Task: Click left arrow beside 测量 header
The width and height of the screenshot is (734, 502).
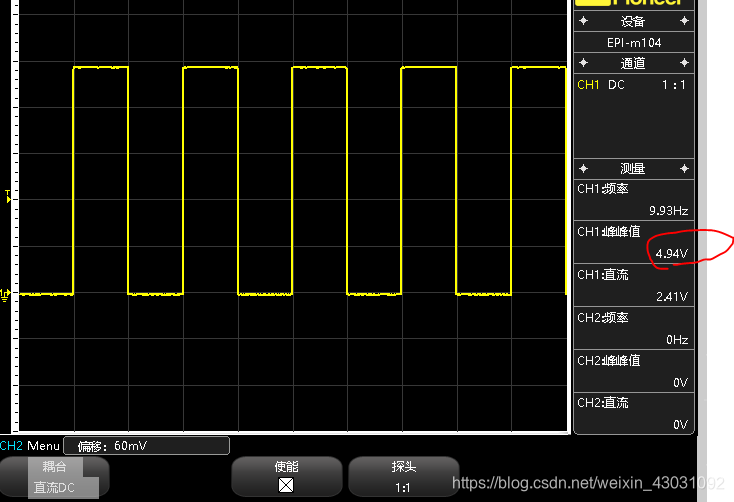Action: [x=583, y=169]
